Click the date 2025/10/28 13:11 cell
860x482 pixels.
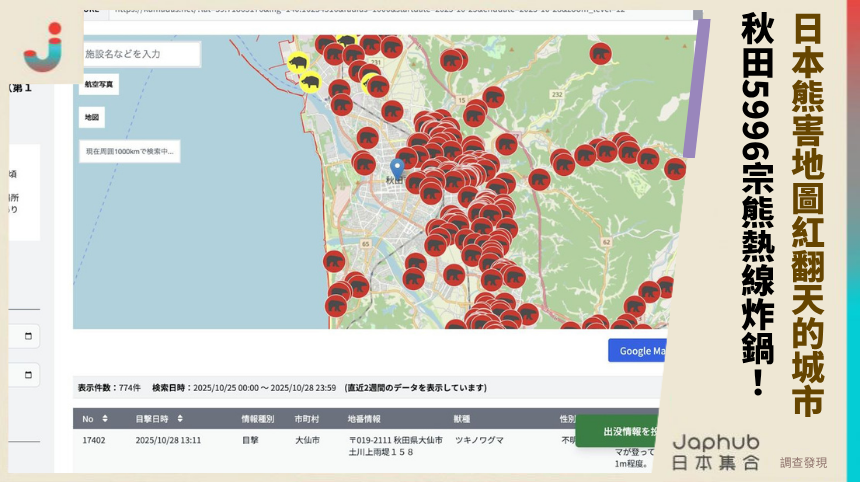point(168,440)
